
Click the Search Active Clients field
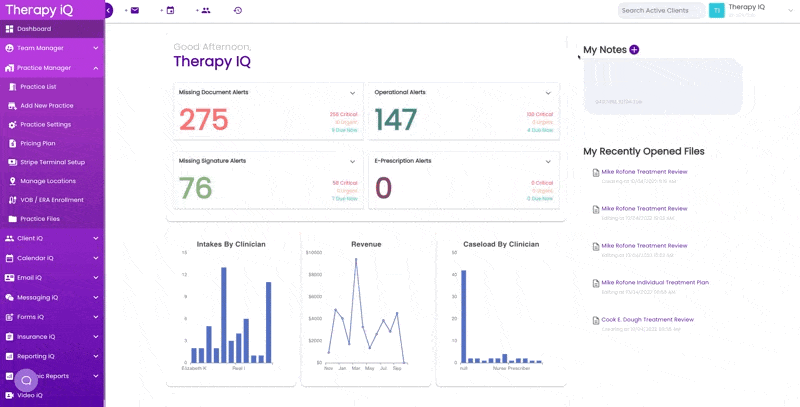661,10
